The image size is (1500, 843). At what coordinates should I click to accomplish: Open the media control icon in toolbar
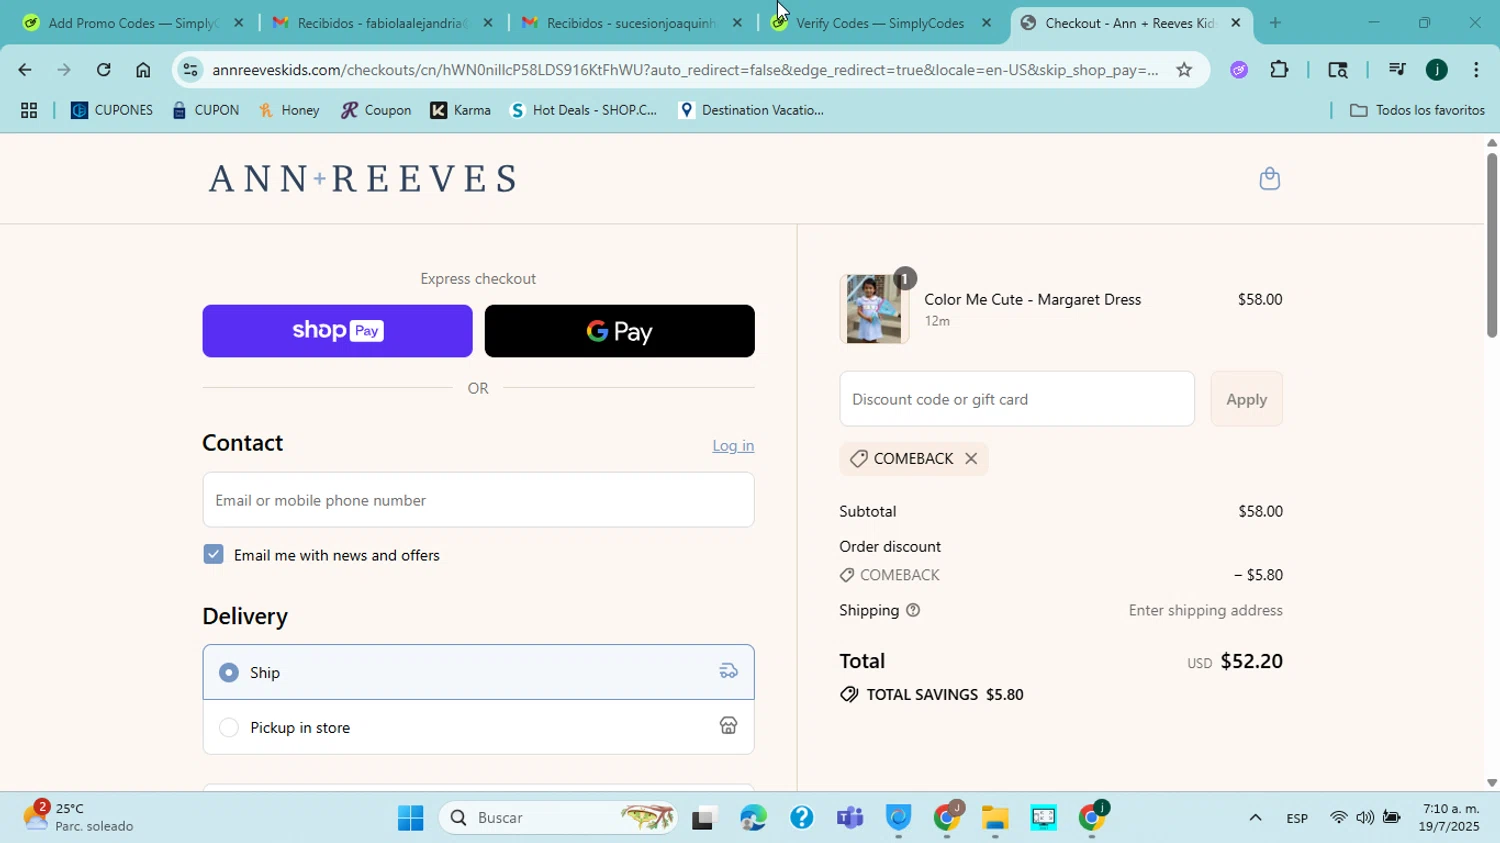1397,70
